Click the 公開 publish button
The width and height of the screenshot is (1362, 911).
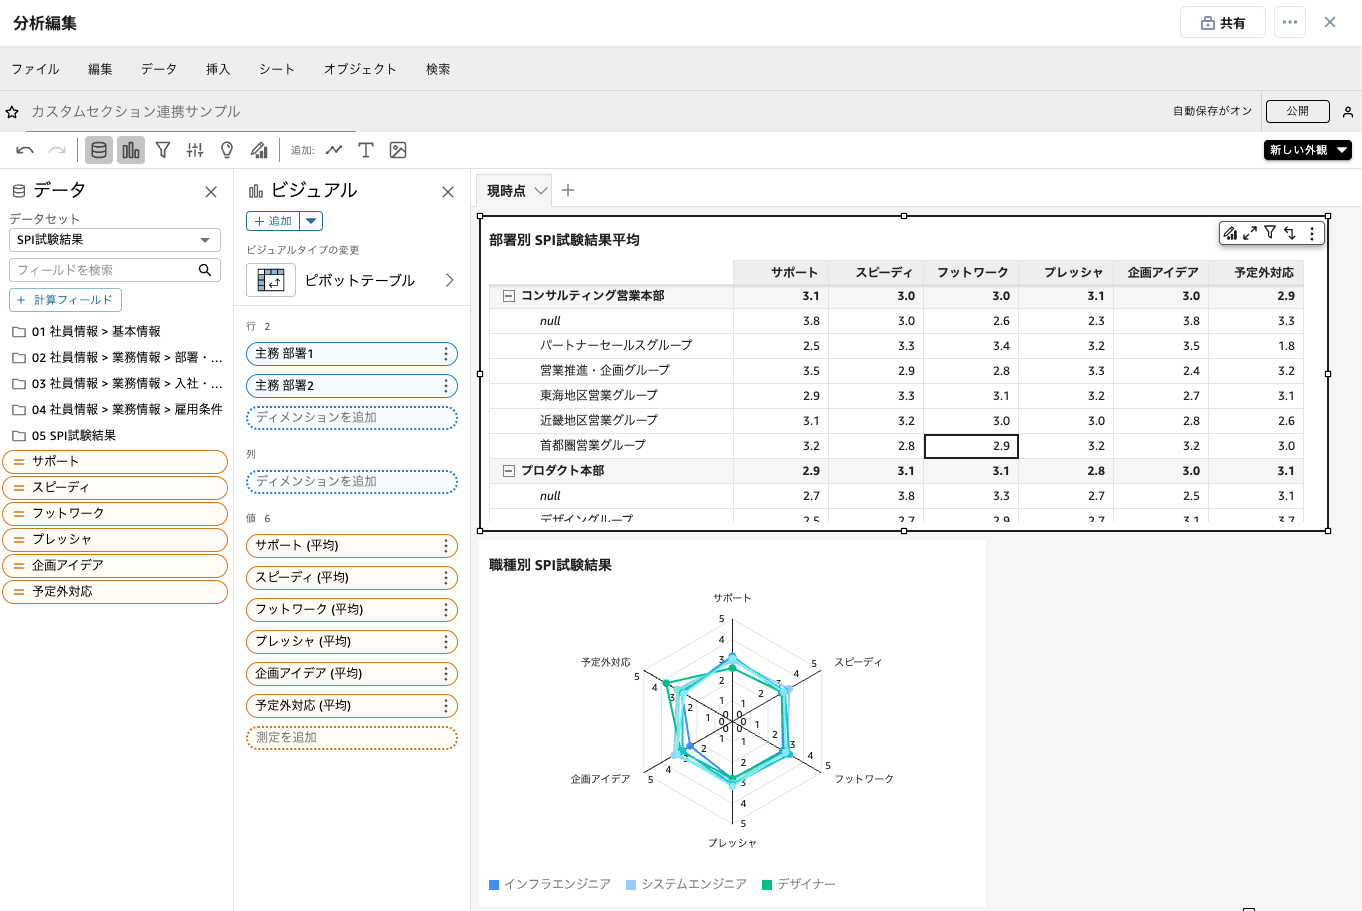coord(1297,111)
